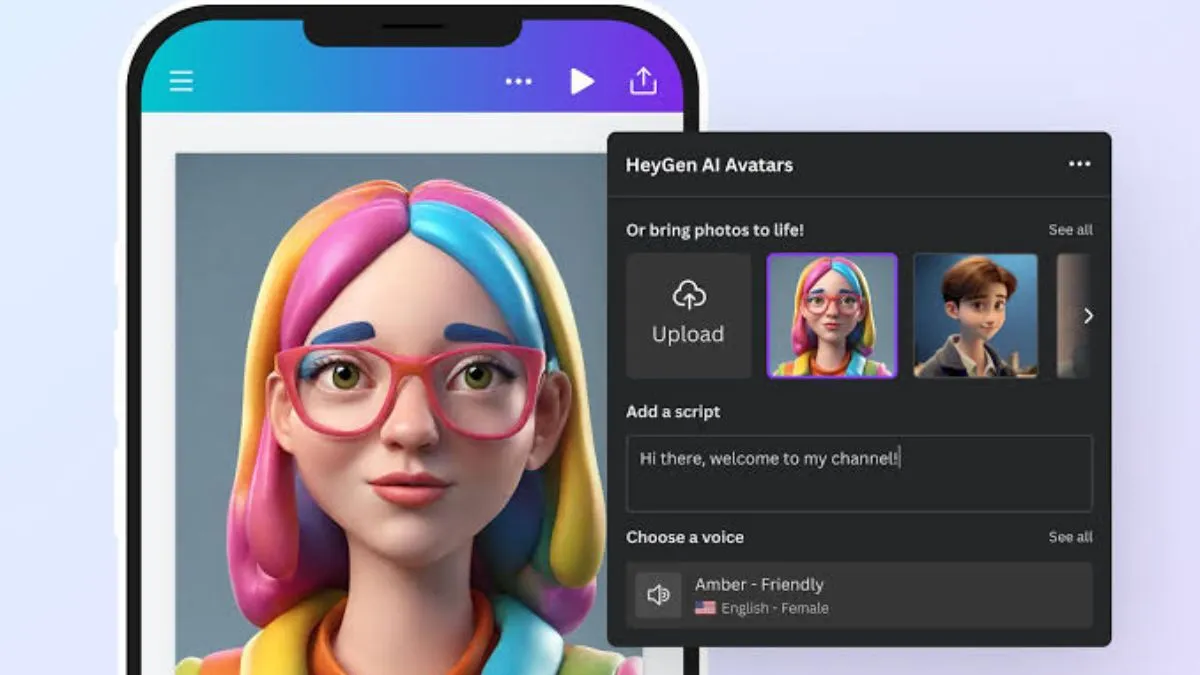This screenshot has width=1200, height=675.
Task: Click the Add a script heading
Action: 673,412
